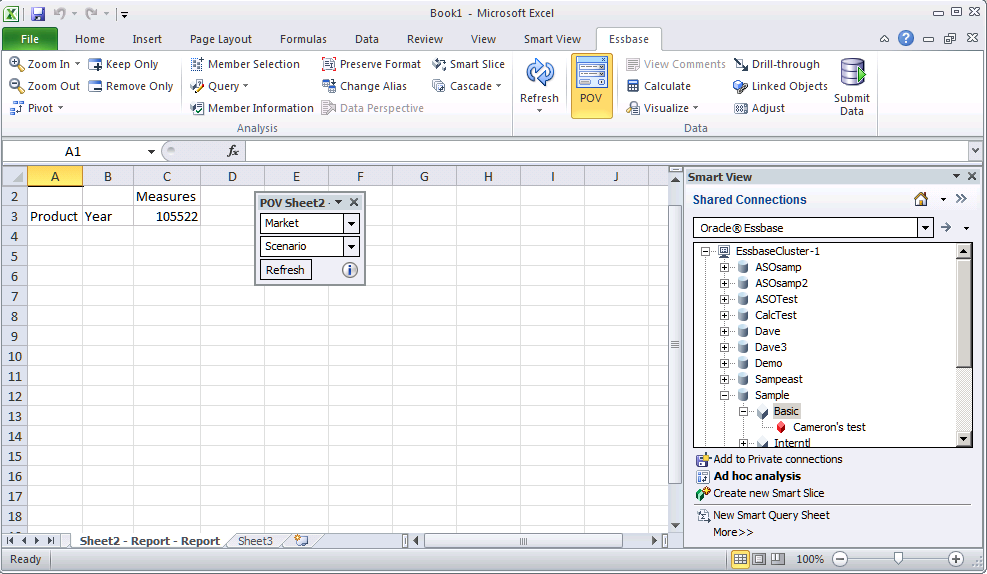Select cell C3 containing 105522

pyautogui.click(x=167, y=217)
